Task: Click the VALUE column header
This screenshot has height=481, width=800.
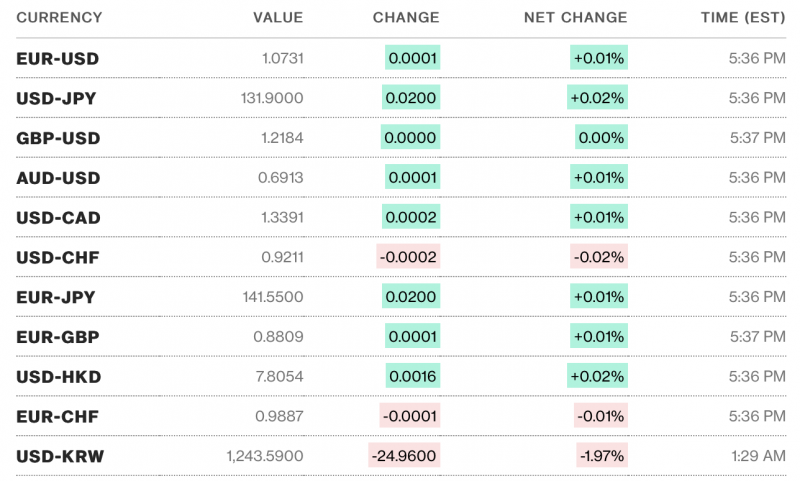Action: 278,18
